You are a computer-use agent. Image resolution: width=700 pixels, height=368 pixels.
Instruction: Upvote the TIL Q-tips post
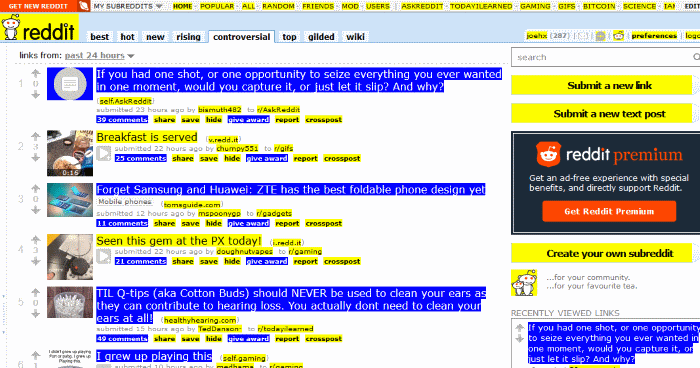36,293
